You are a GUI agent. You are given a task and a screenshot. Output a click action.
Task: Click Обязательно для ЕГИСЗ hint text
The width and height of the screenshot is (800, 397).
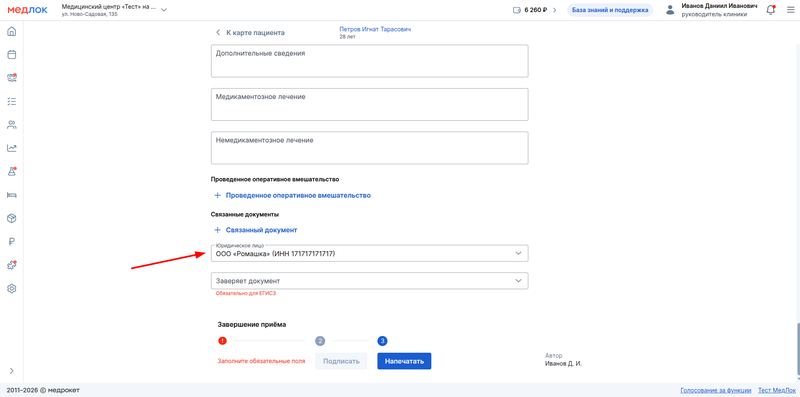(246, 293)
